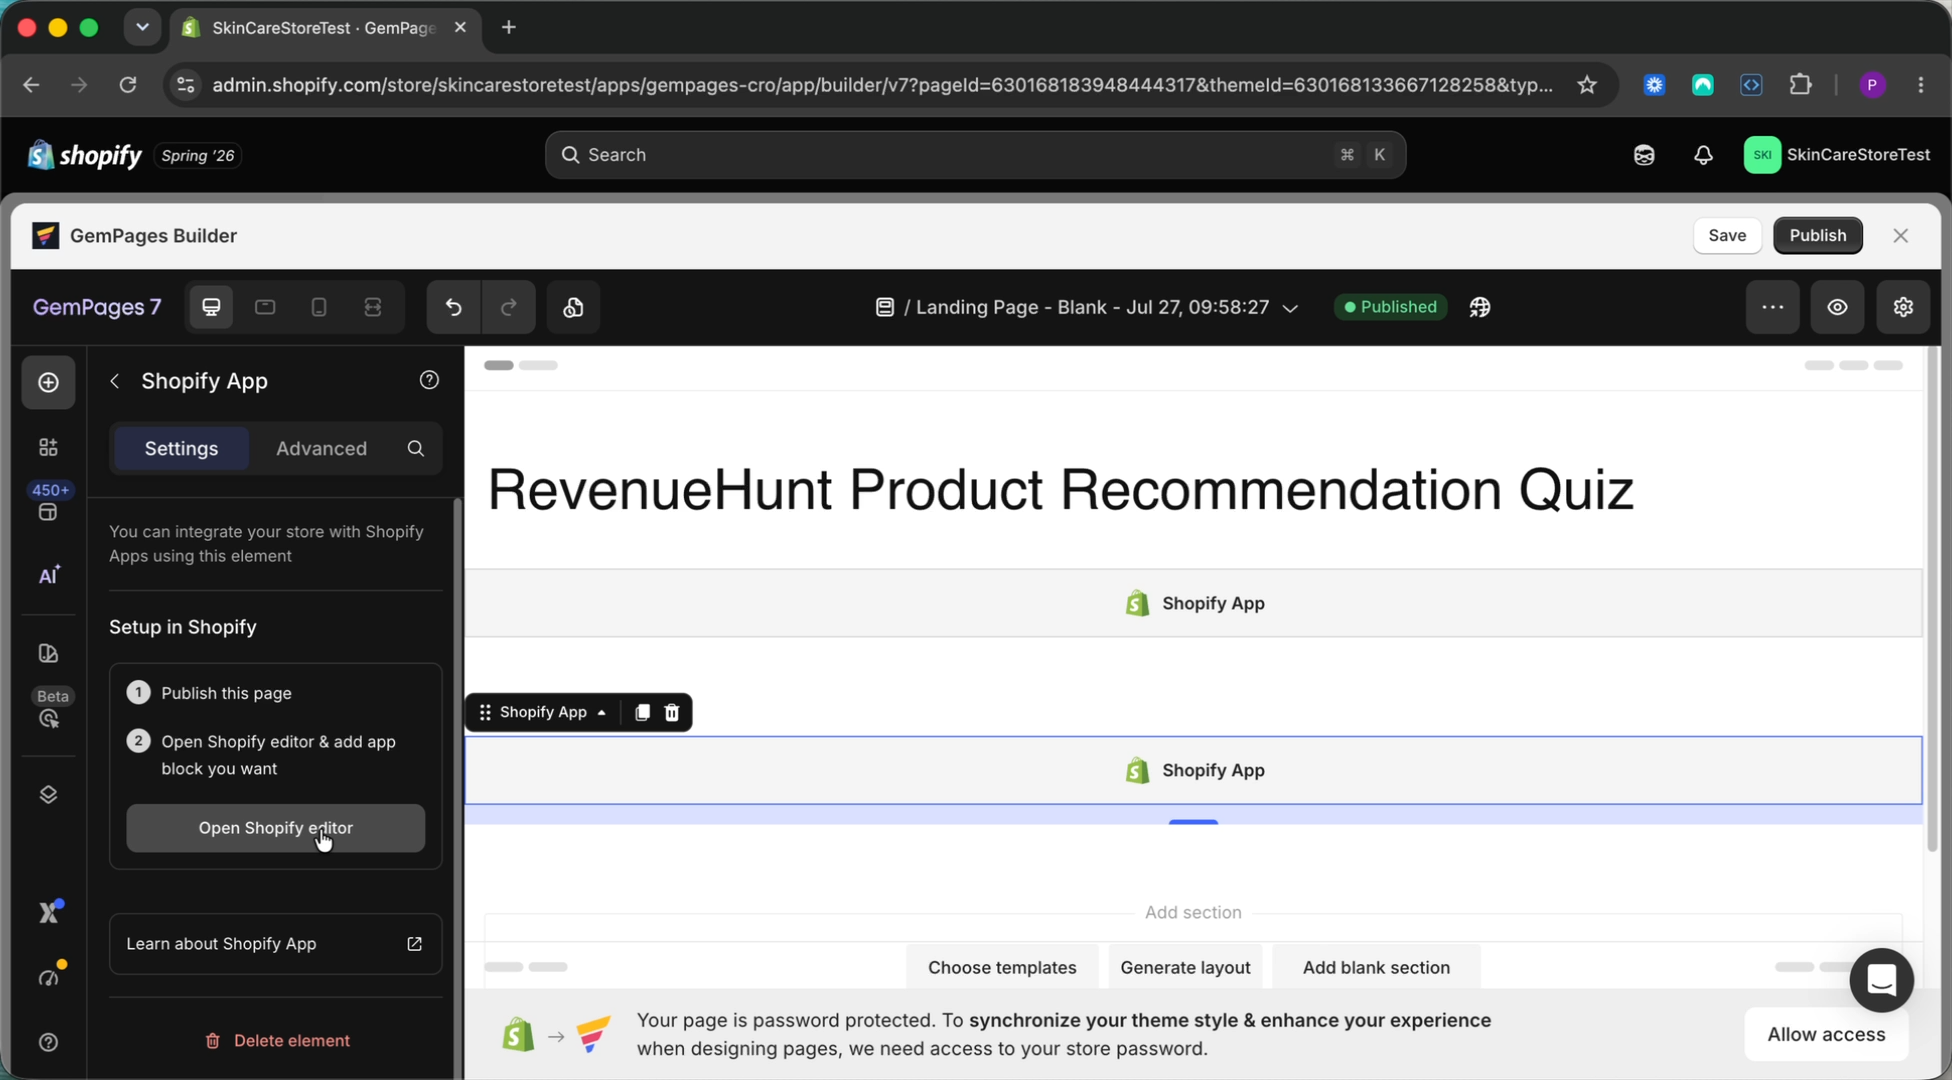Open the AI assistant sidebar icon
1952x1080 pixels.
[x=48, y=575]
